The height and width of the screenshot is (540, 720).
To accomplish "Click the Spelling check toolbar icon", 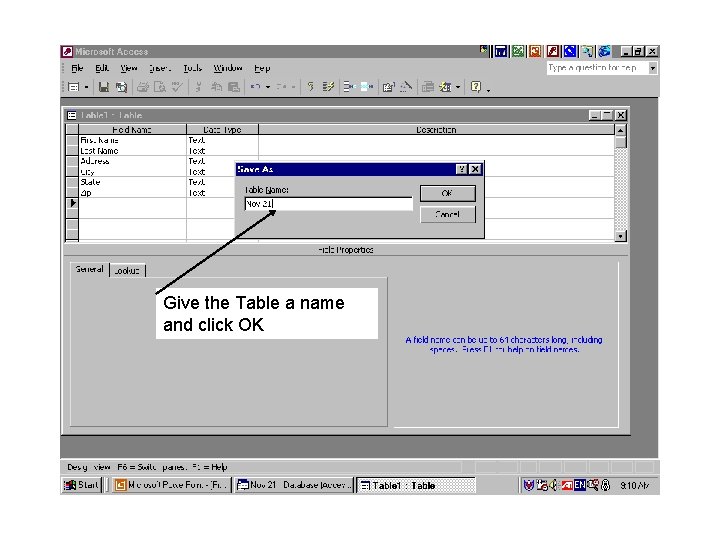I will tap(177, 87).
